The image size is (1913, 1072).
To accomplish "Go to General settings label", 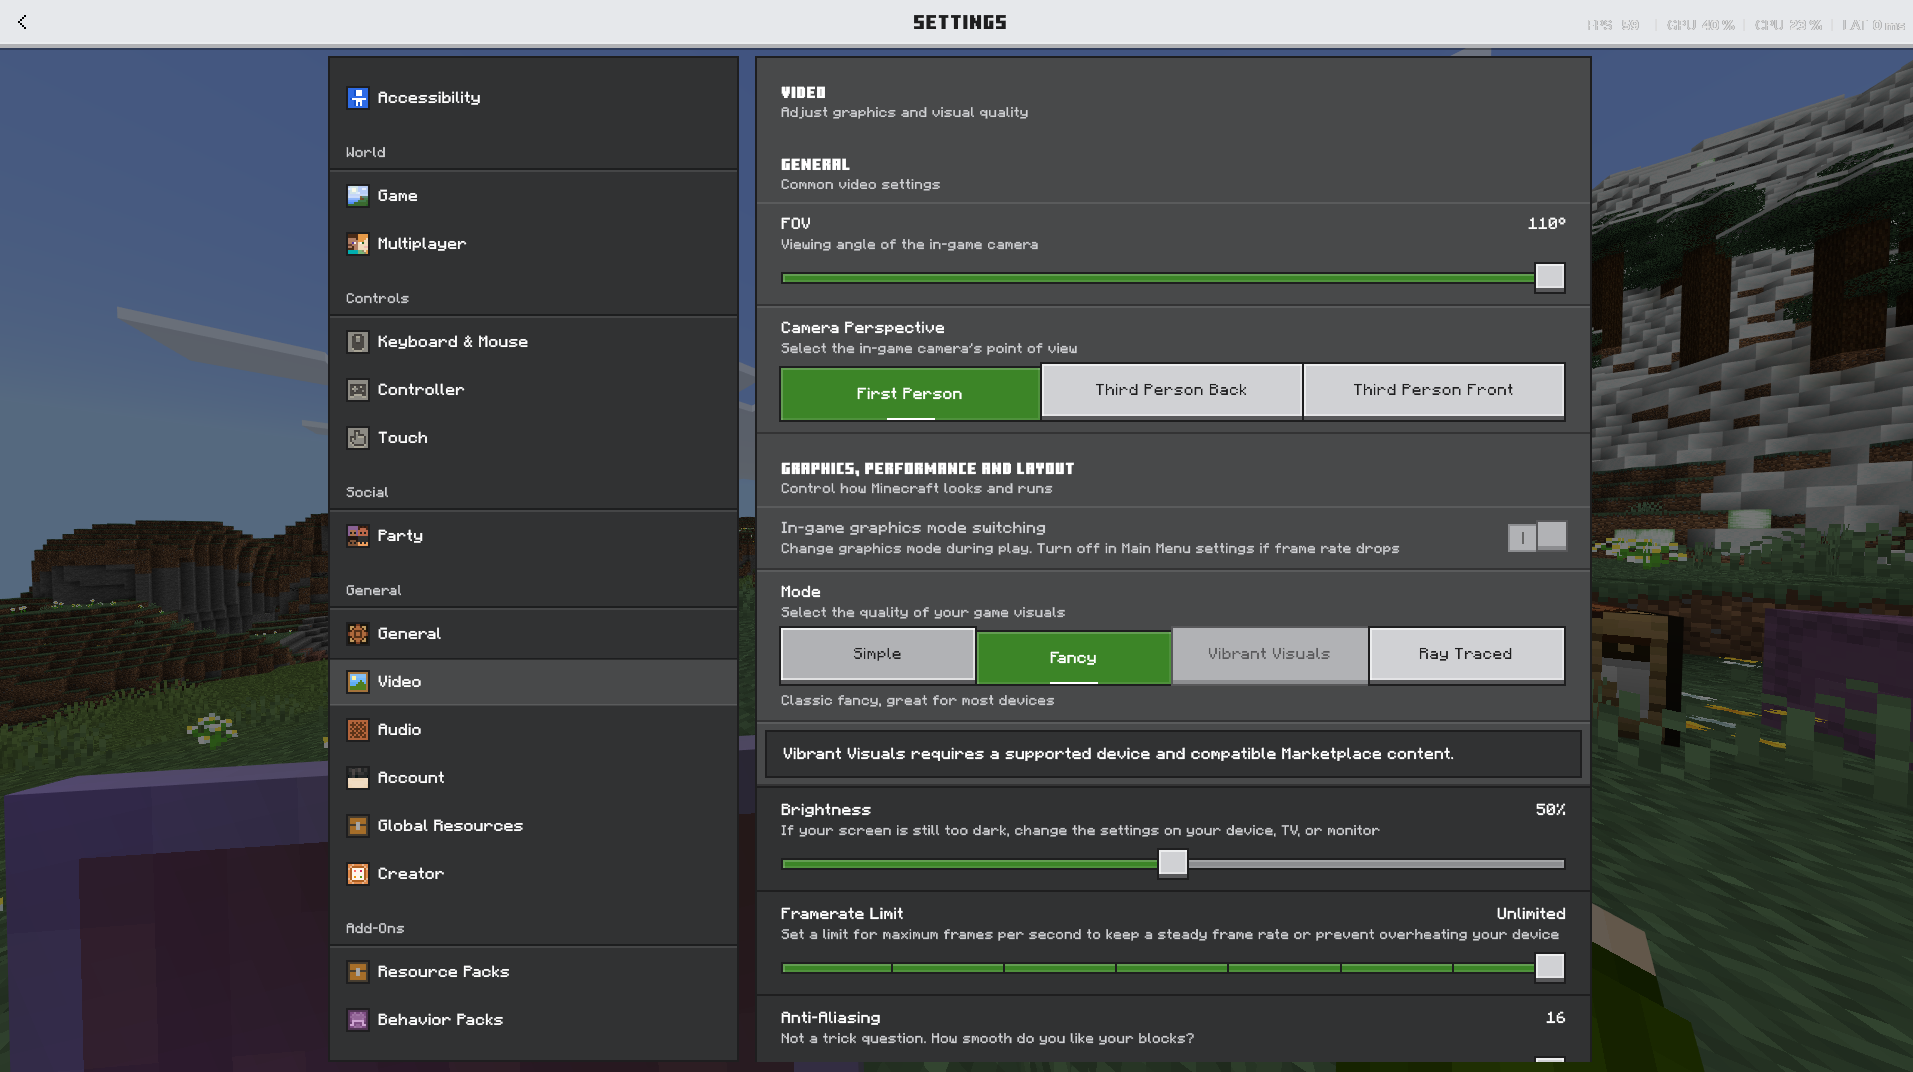I will click(409, 634).
